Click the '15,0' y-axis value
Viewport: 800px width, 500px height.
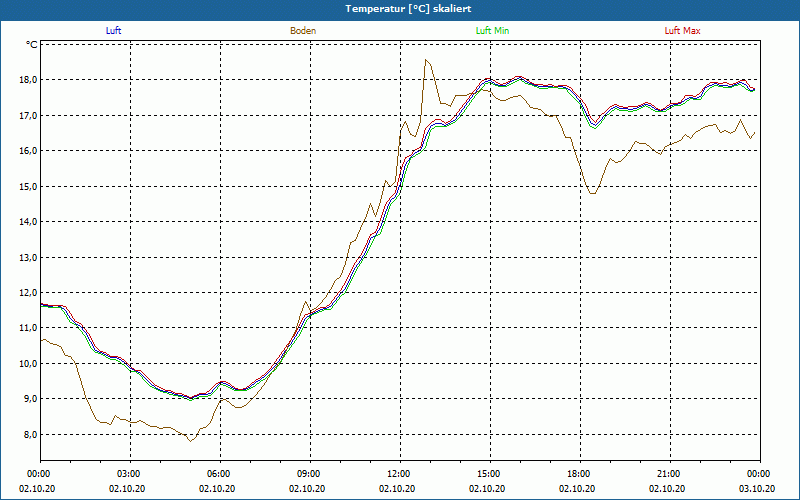pos(29,187)
